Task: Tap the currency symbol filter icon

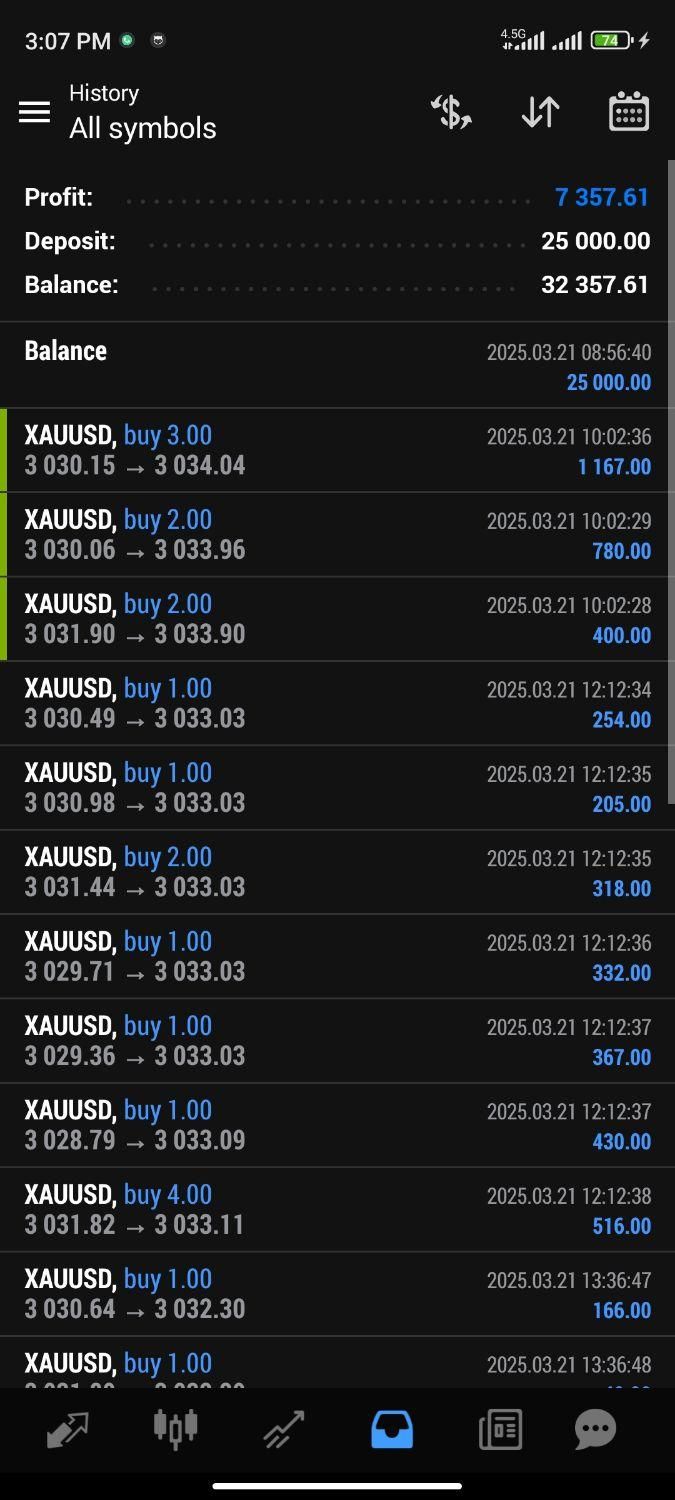Action: (451, 112)
